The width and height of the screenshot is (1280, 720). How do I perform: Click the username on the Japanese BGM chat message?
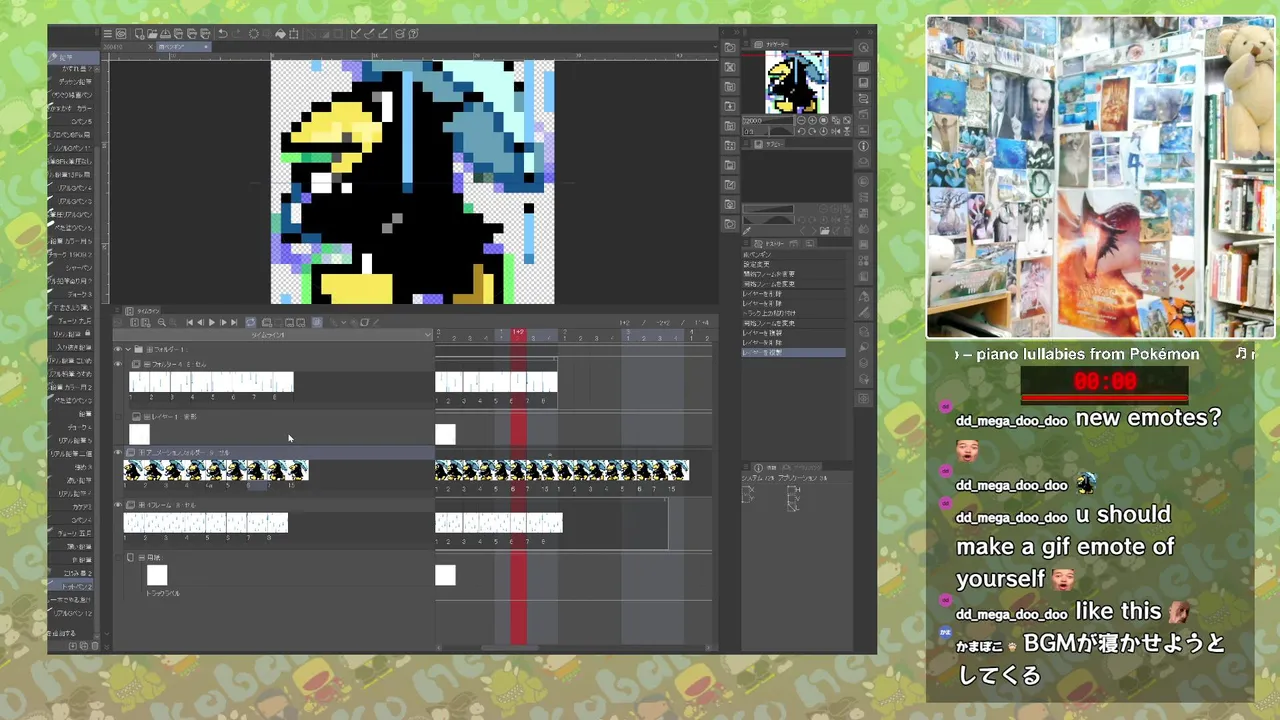980,646
